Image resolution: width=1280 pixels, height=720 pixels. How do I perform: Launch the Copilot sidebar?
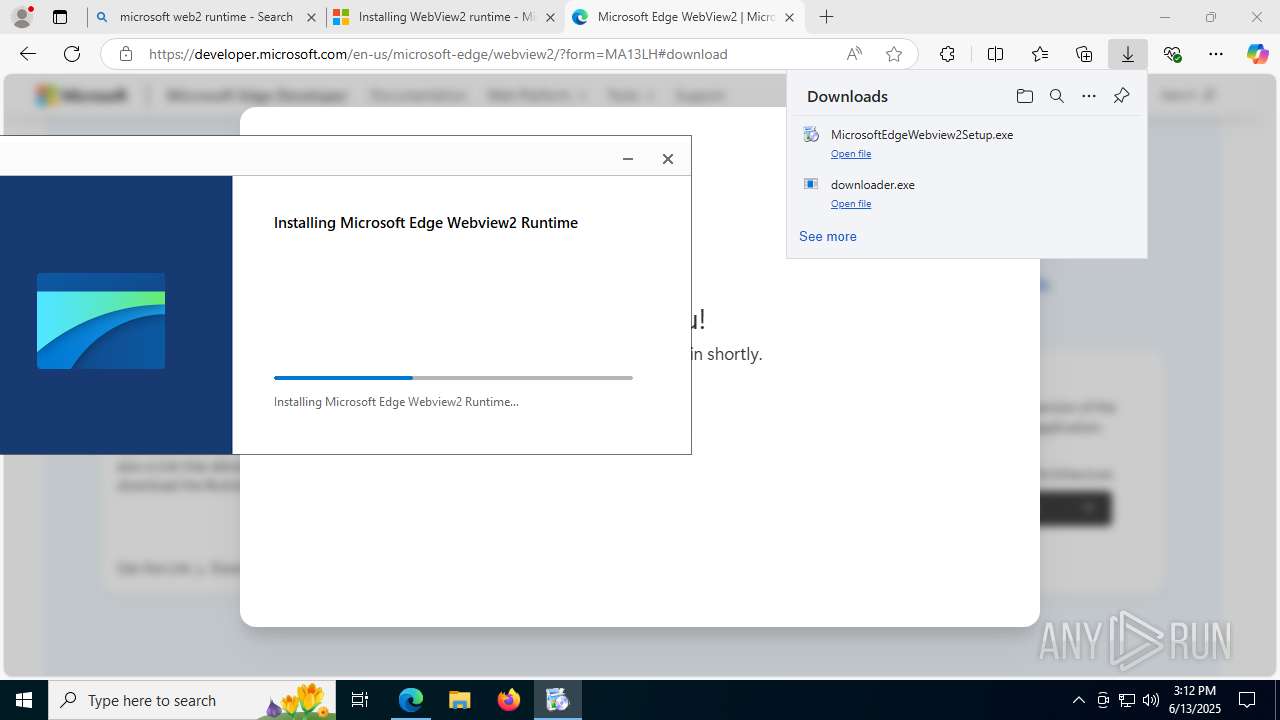point(1257,54)
